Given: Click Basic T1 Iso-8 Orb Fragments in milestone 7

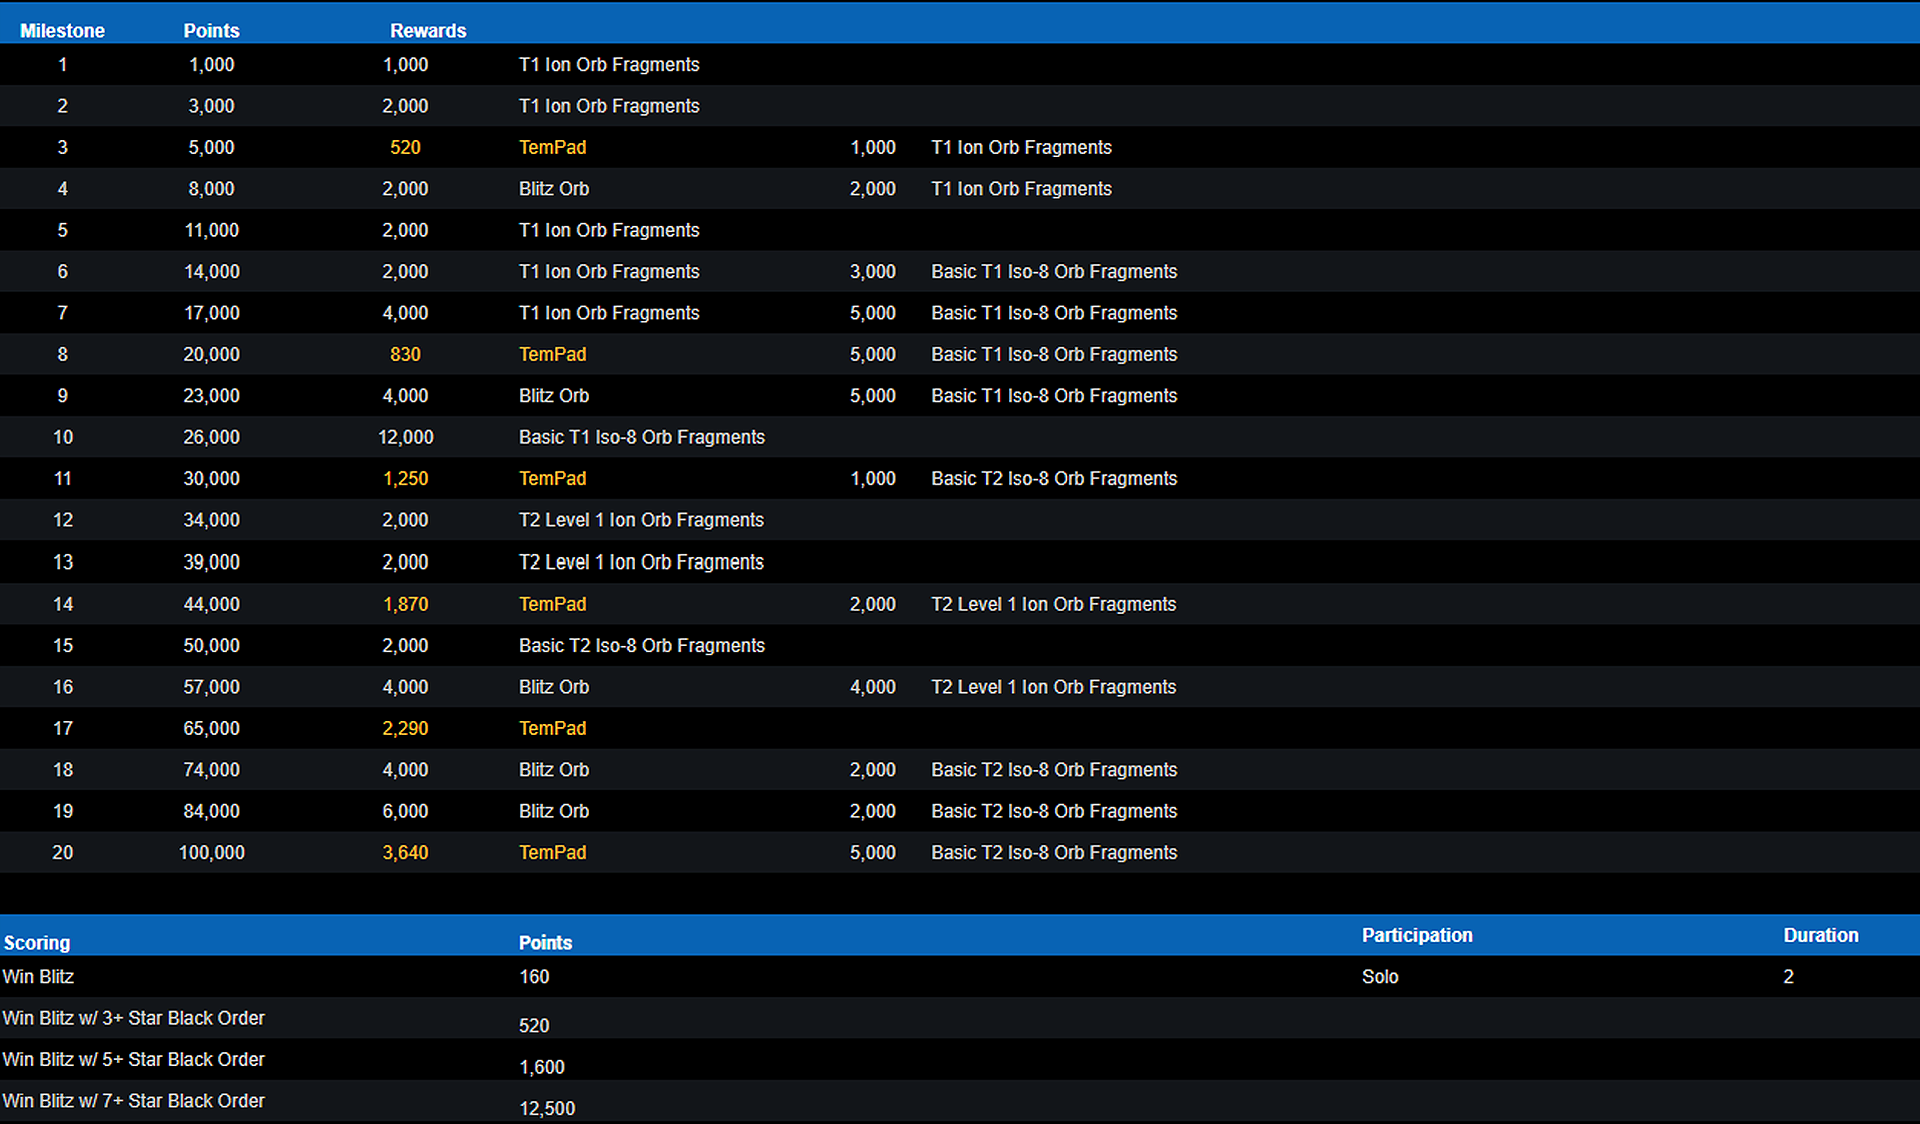Looking at the screenshot, I should [x=1054, y=313].
